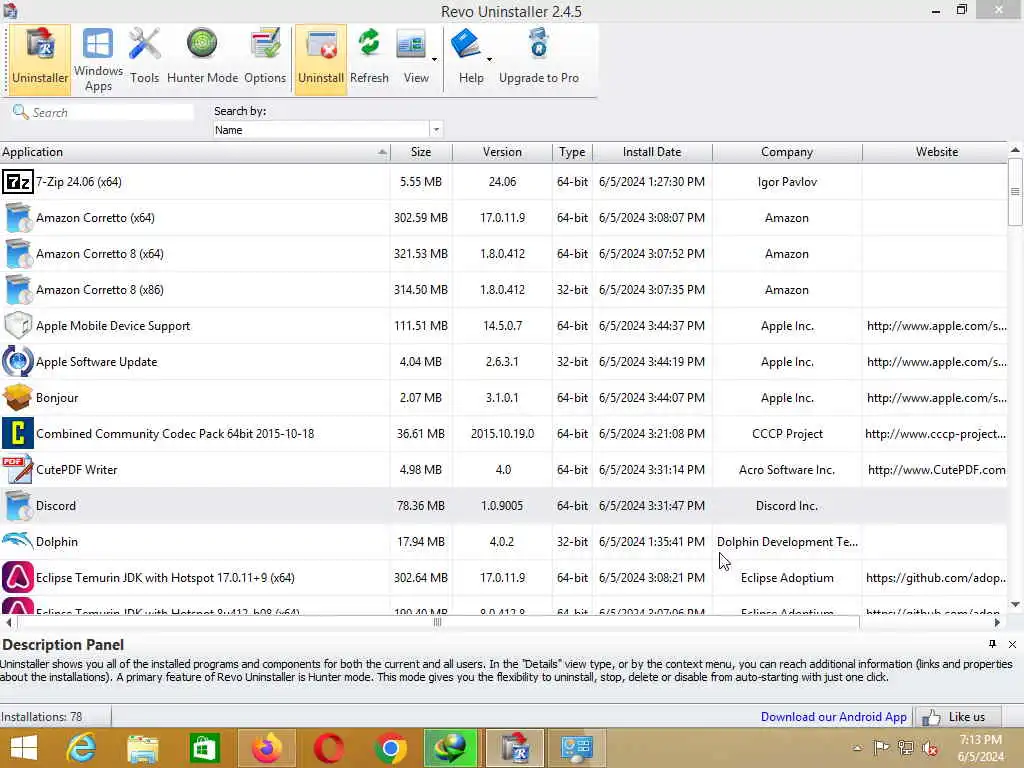
Task: Select the Amazon Corretto 8 (x64) icon
Action: [x=18, y=253]
